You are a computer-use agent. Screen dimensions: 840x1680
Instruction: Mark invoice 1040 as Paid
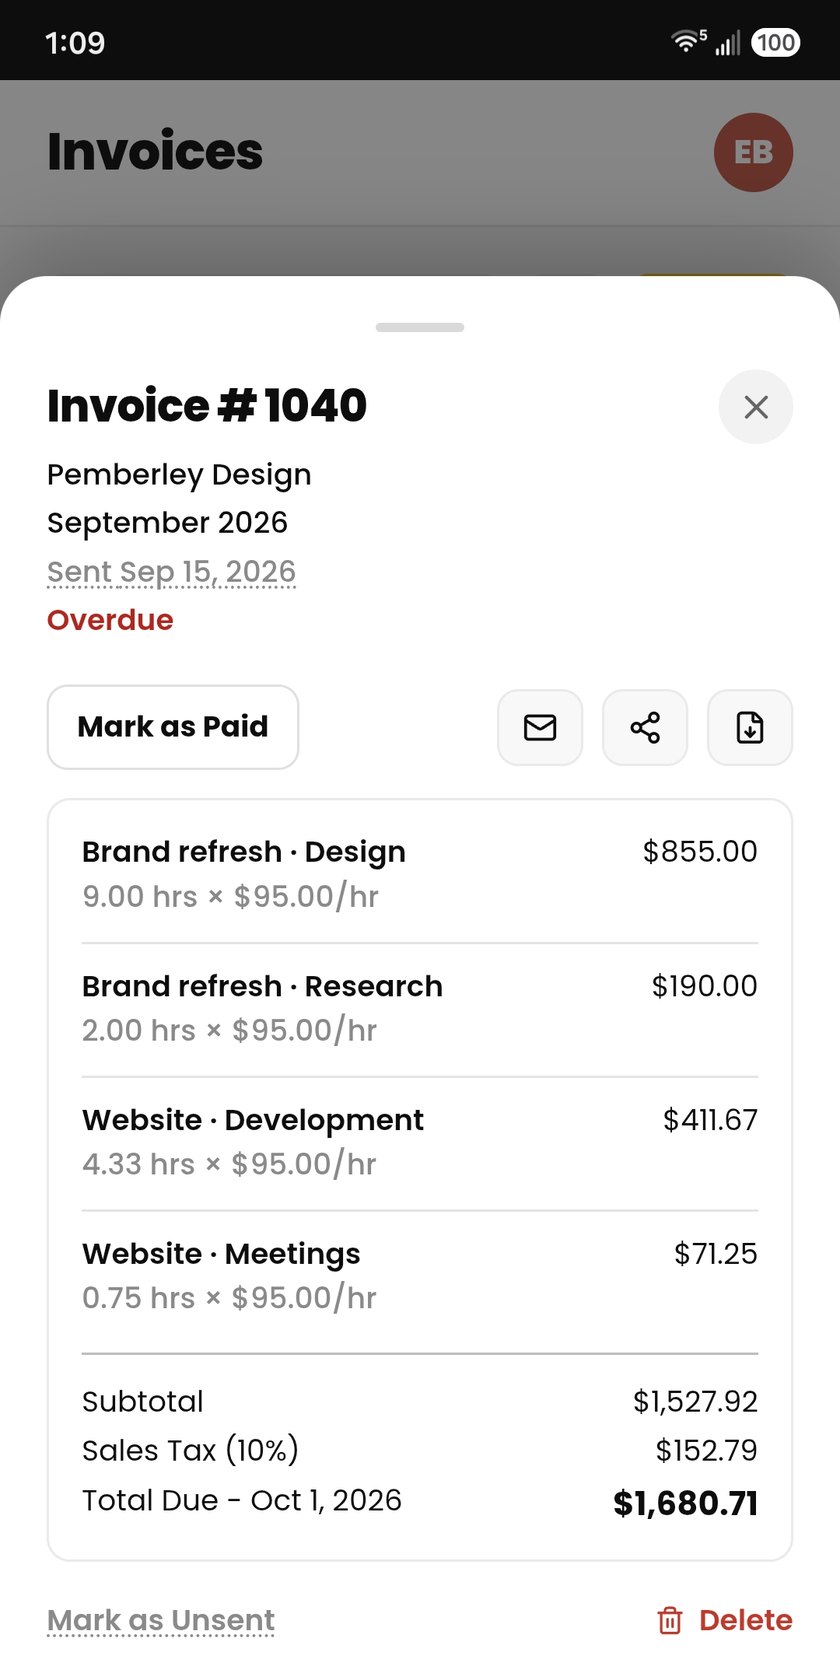173,727
